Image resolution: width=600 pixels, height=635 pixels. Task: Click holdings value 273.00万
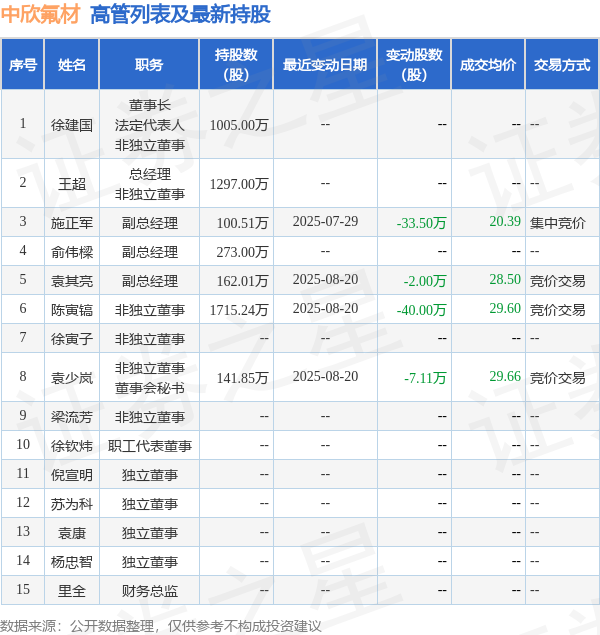coord(243,252)
